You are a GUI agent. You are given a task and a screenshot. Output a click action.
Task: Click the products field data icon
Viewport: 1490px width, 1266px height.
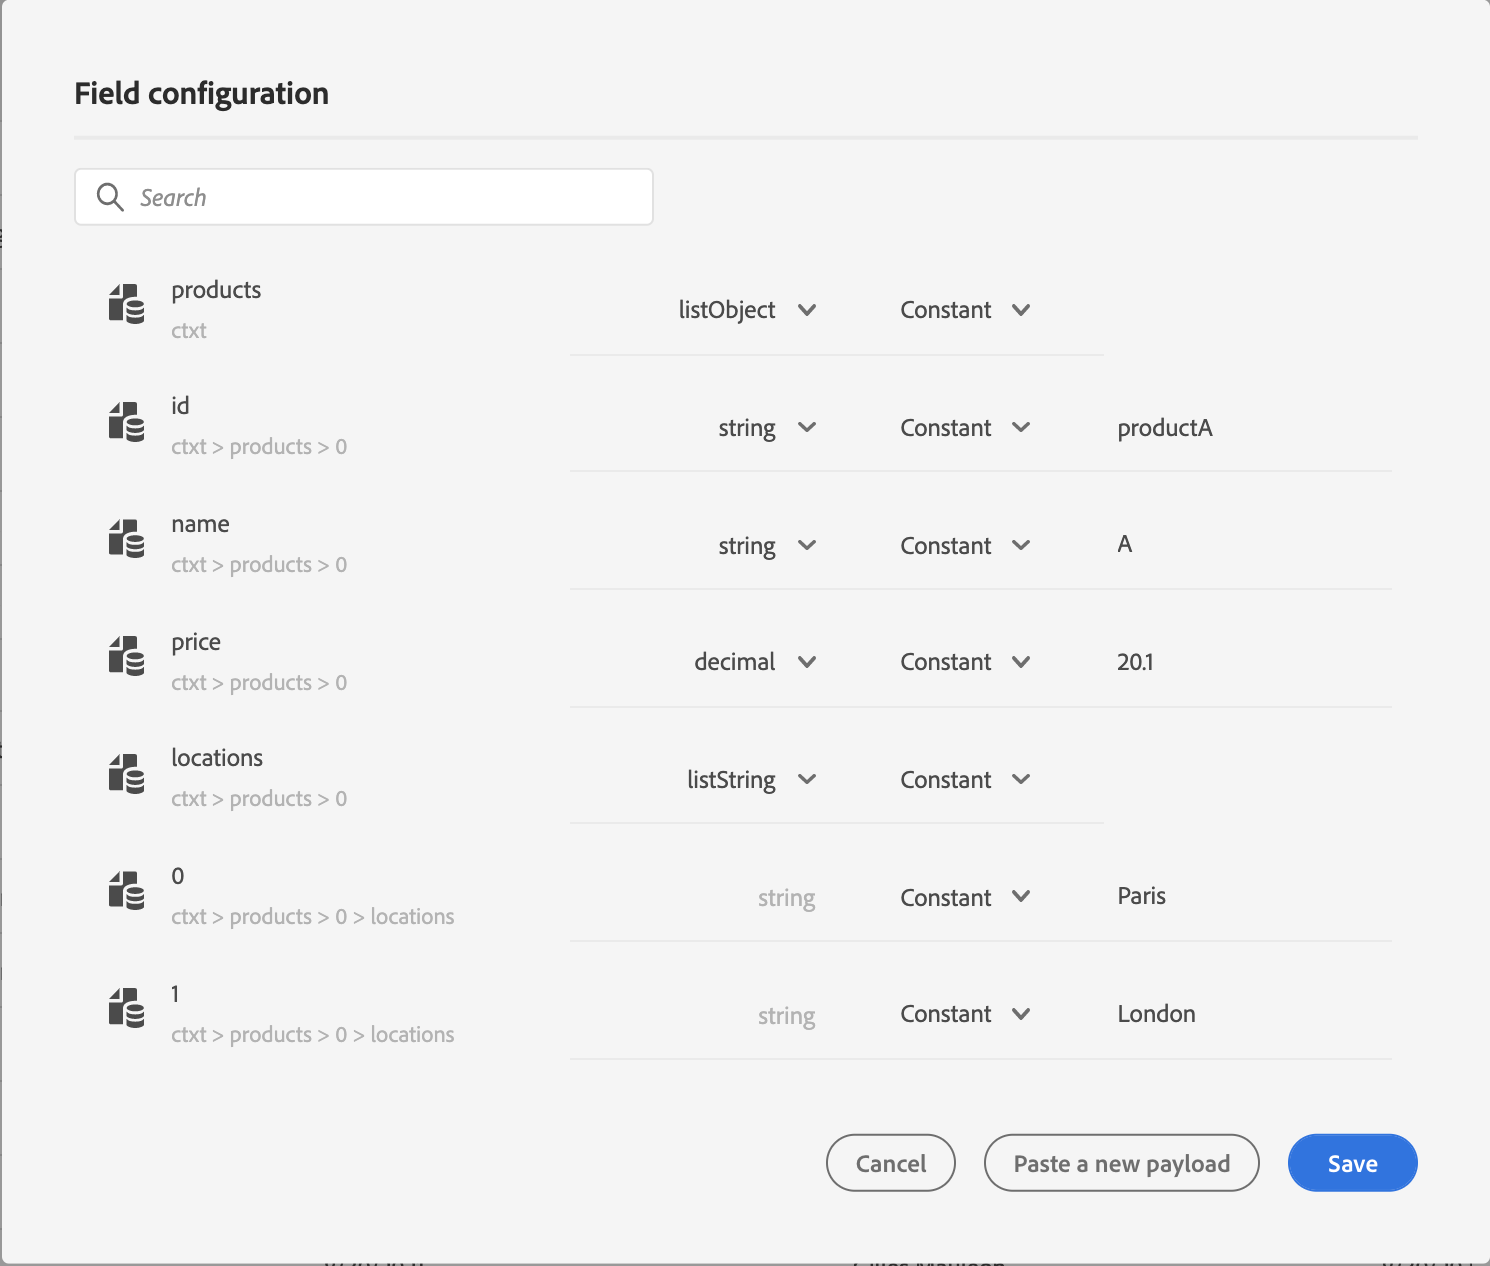pyautogui.click(x=126, y=304)
